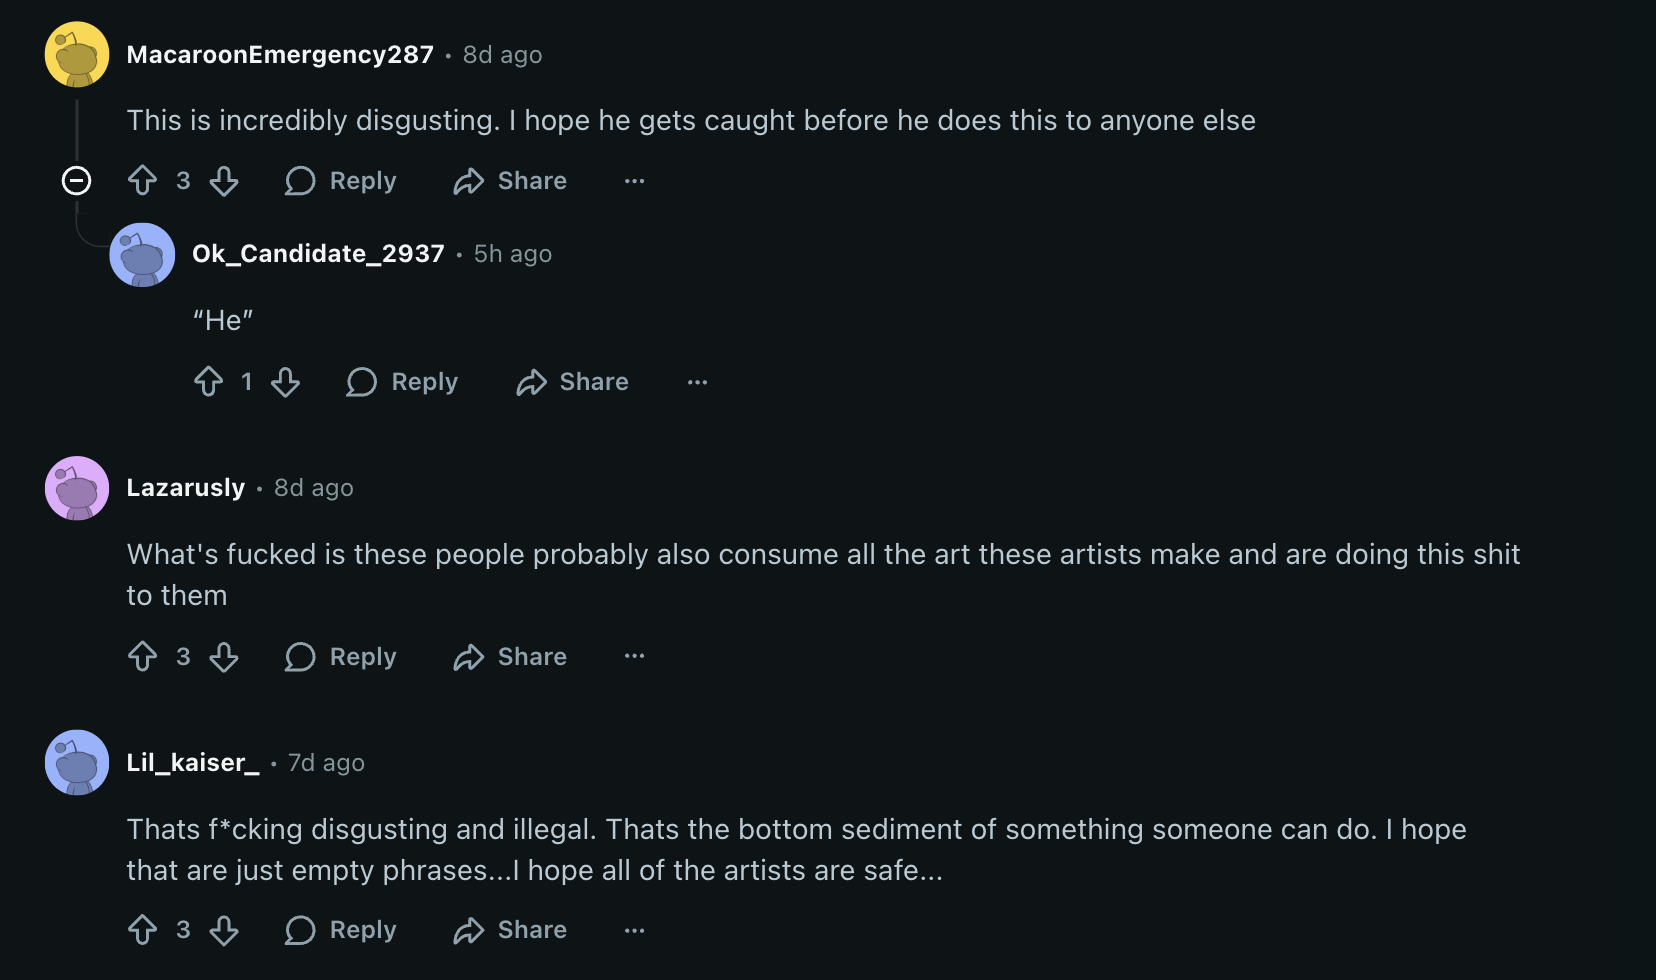Open Ok_Candidate_2937's username link
1656x980 pixels.
318,254
